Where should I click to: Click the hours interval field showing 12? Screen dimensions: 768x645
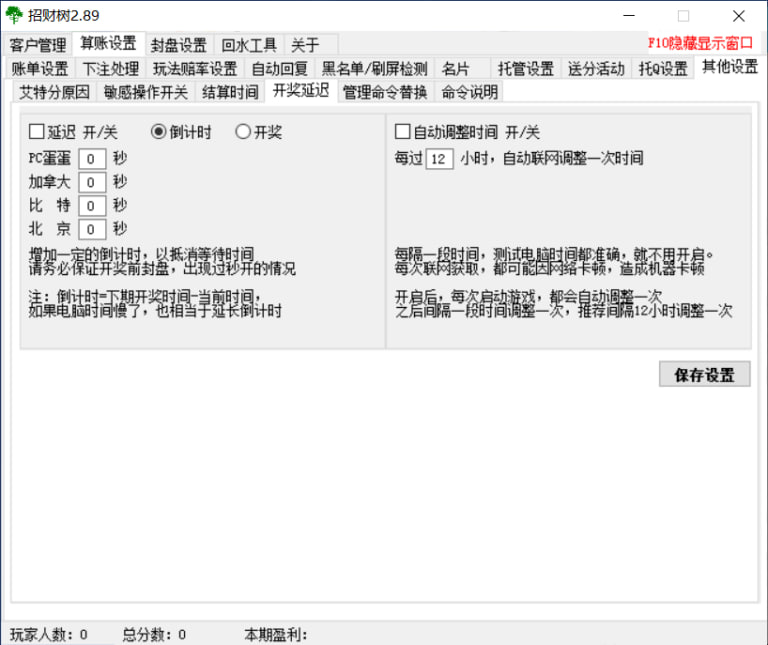pyautogui.click(x=439, y=158)
